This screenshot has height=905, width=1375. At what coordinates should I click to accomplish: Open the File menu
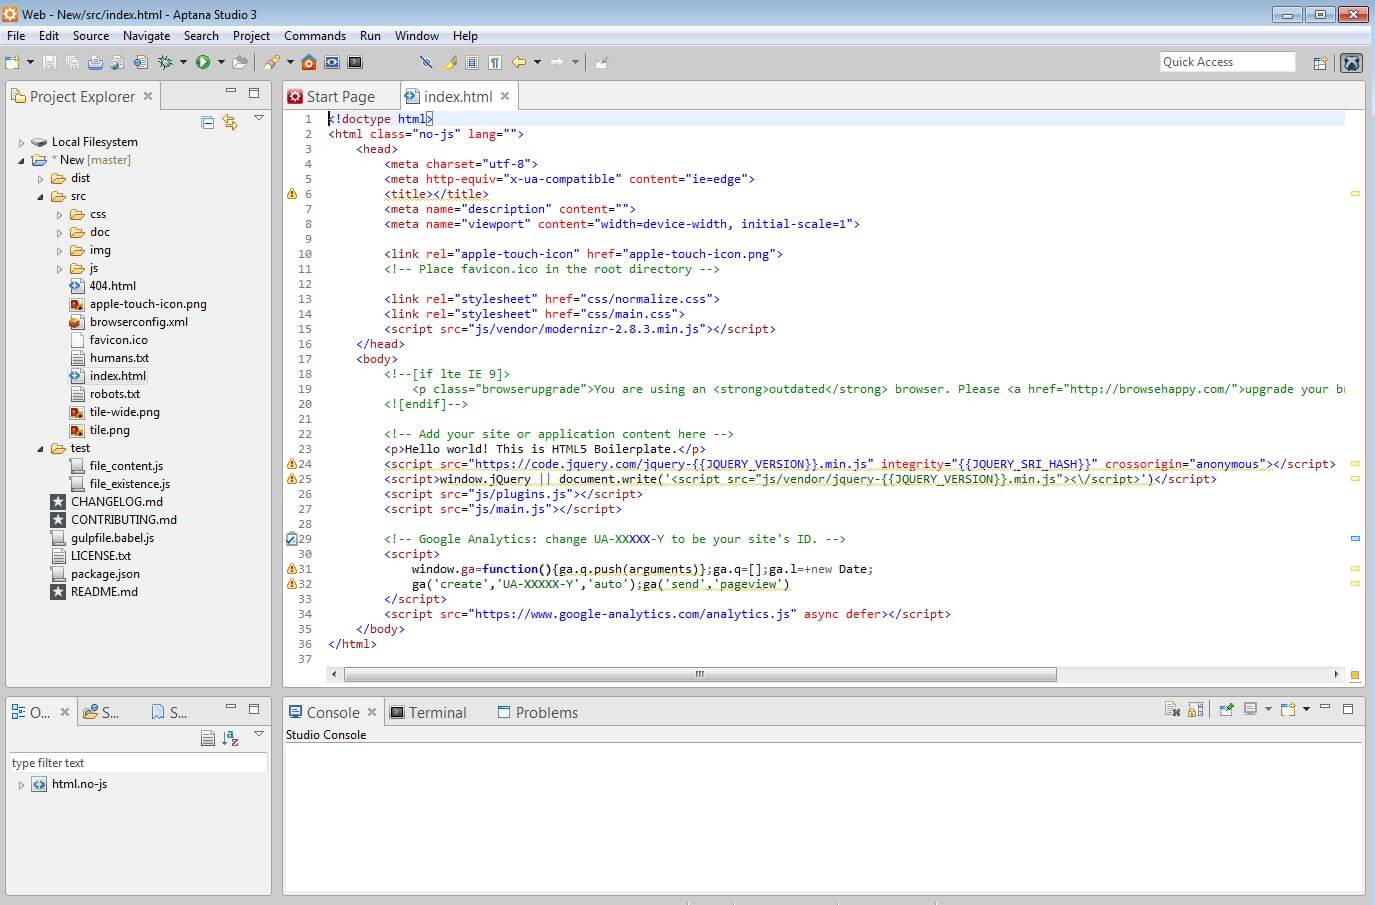tap(16, 35)
